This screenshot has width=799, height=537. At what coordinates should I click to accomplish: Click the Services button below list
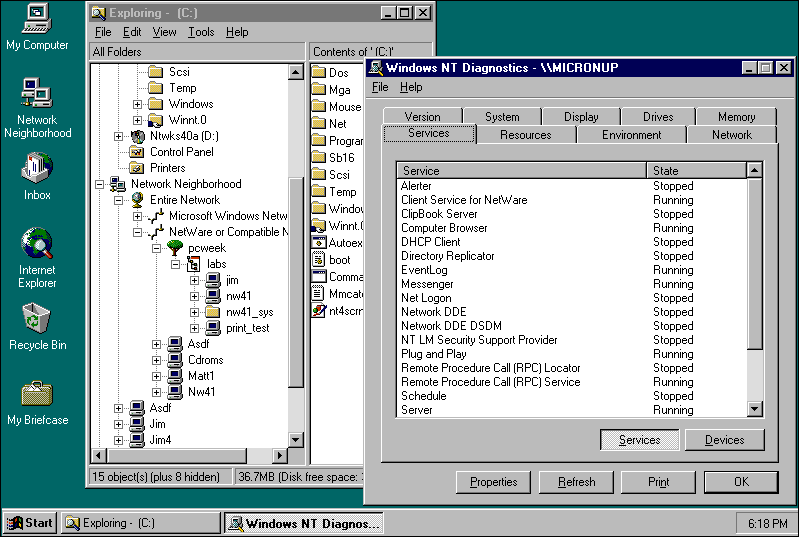point(640,440)
